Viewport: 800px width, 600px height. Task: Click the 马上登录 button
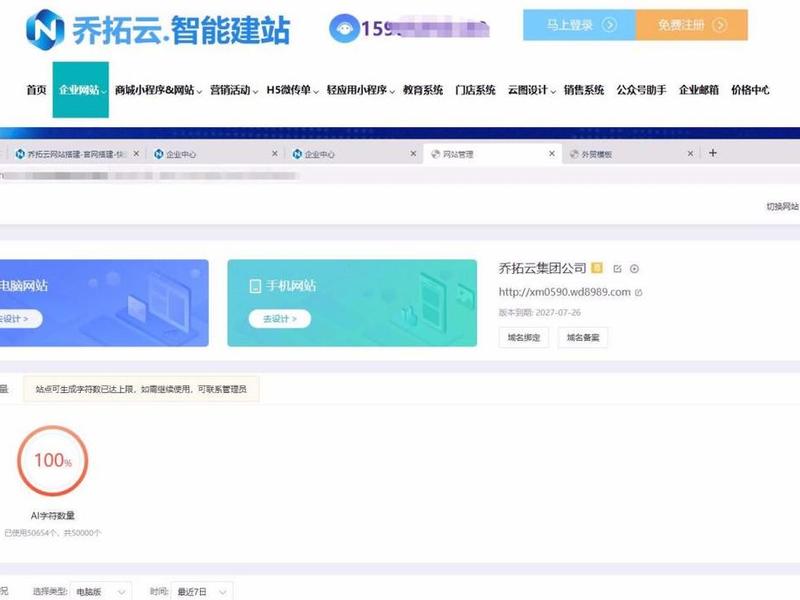(x=579, y=24)
